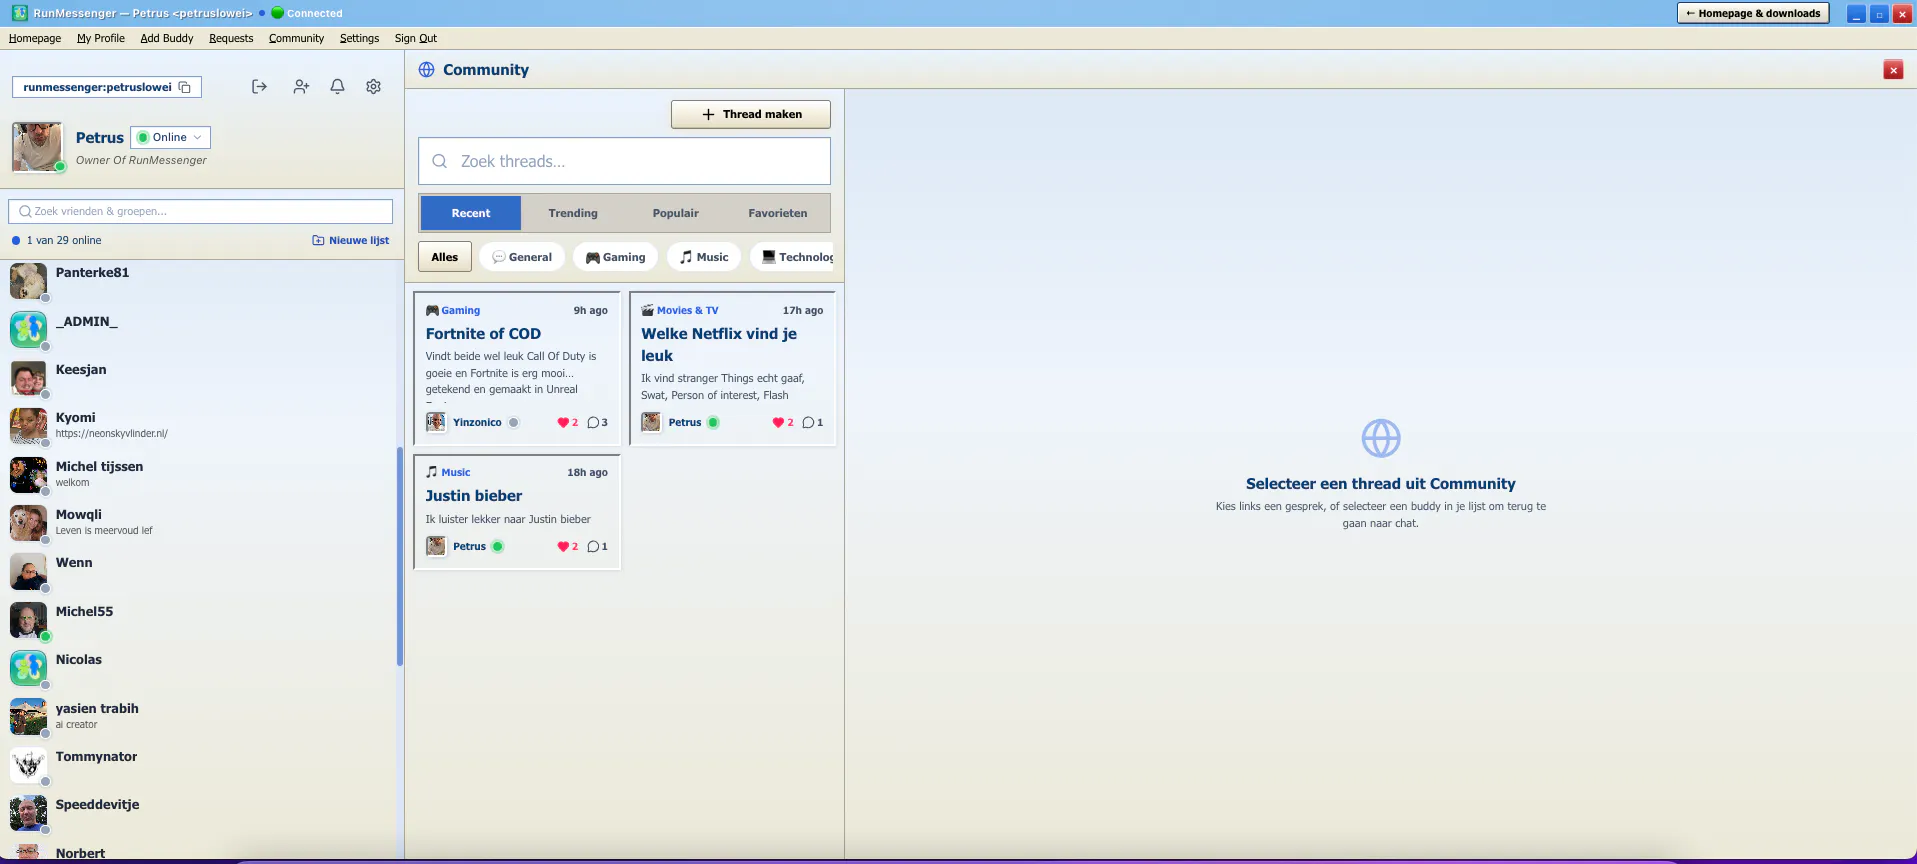
Task: Click the Zoek threads search field
Action: tap(624, 161)
